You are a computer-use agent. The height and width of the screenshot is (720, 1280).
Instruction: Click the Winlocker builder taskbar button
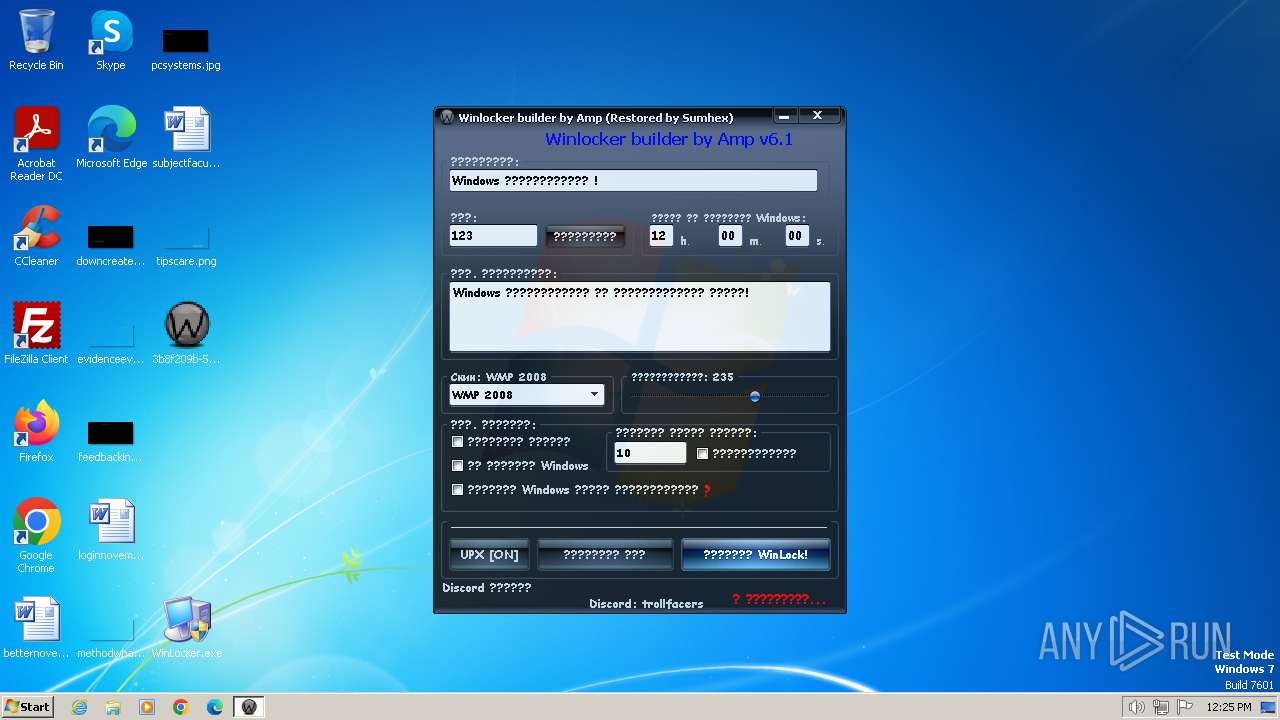point(249,707)
